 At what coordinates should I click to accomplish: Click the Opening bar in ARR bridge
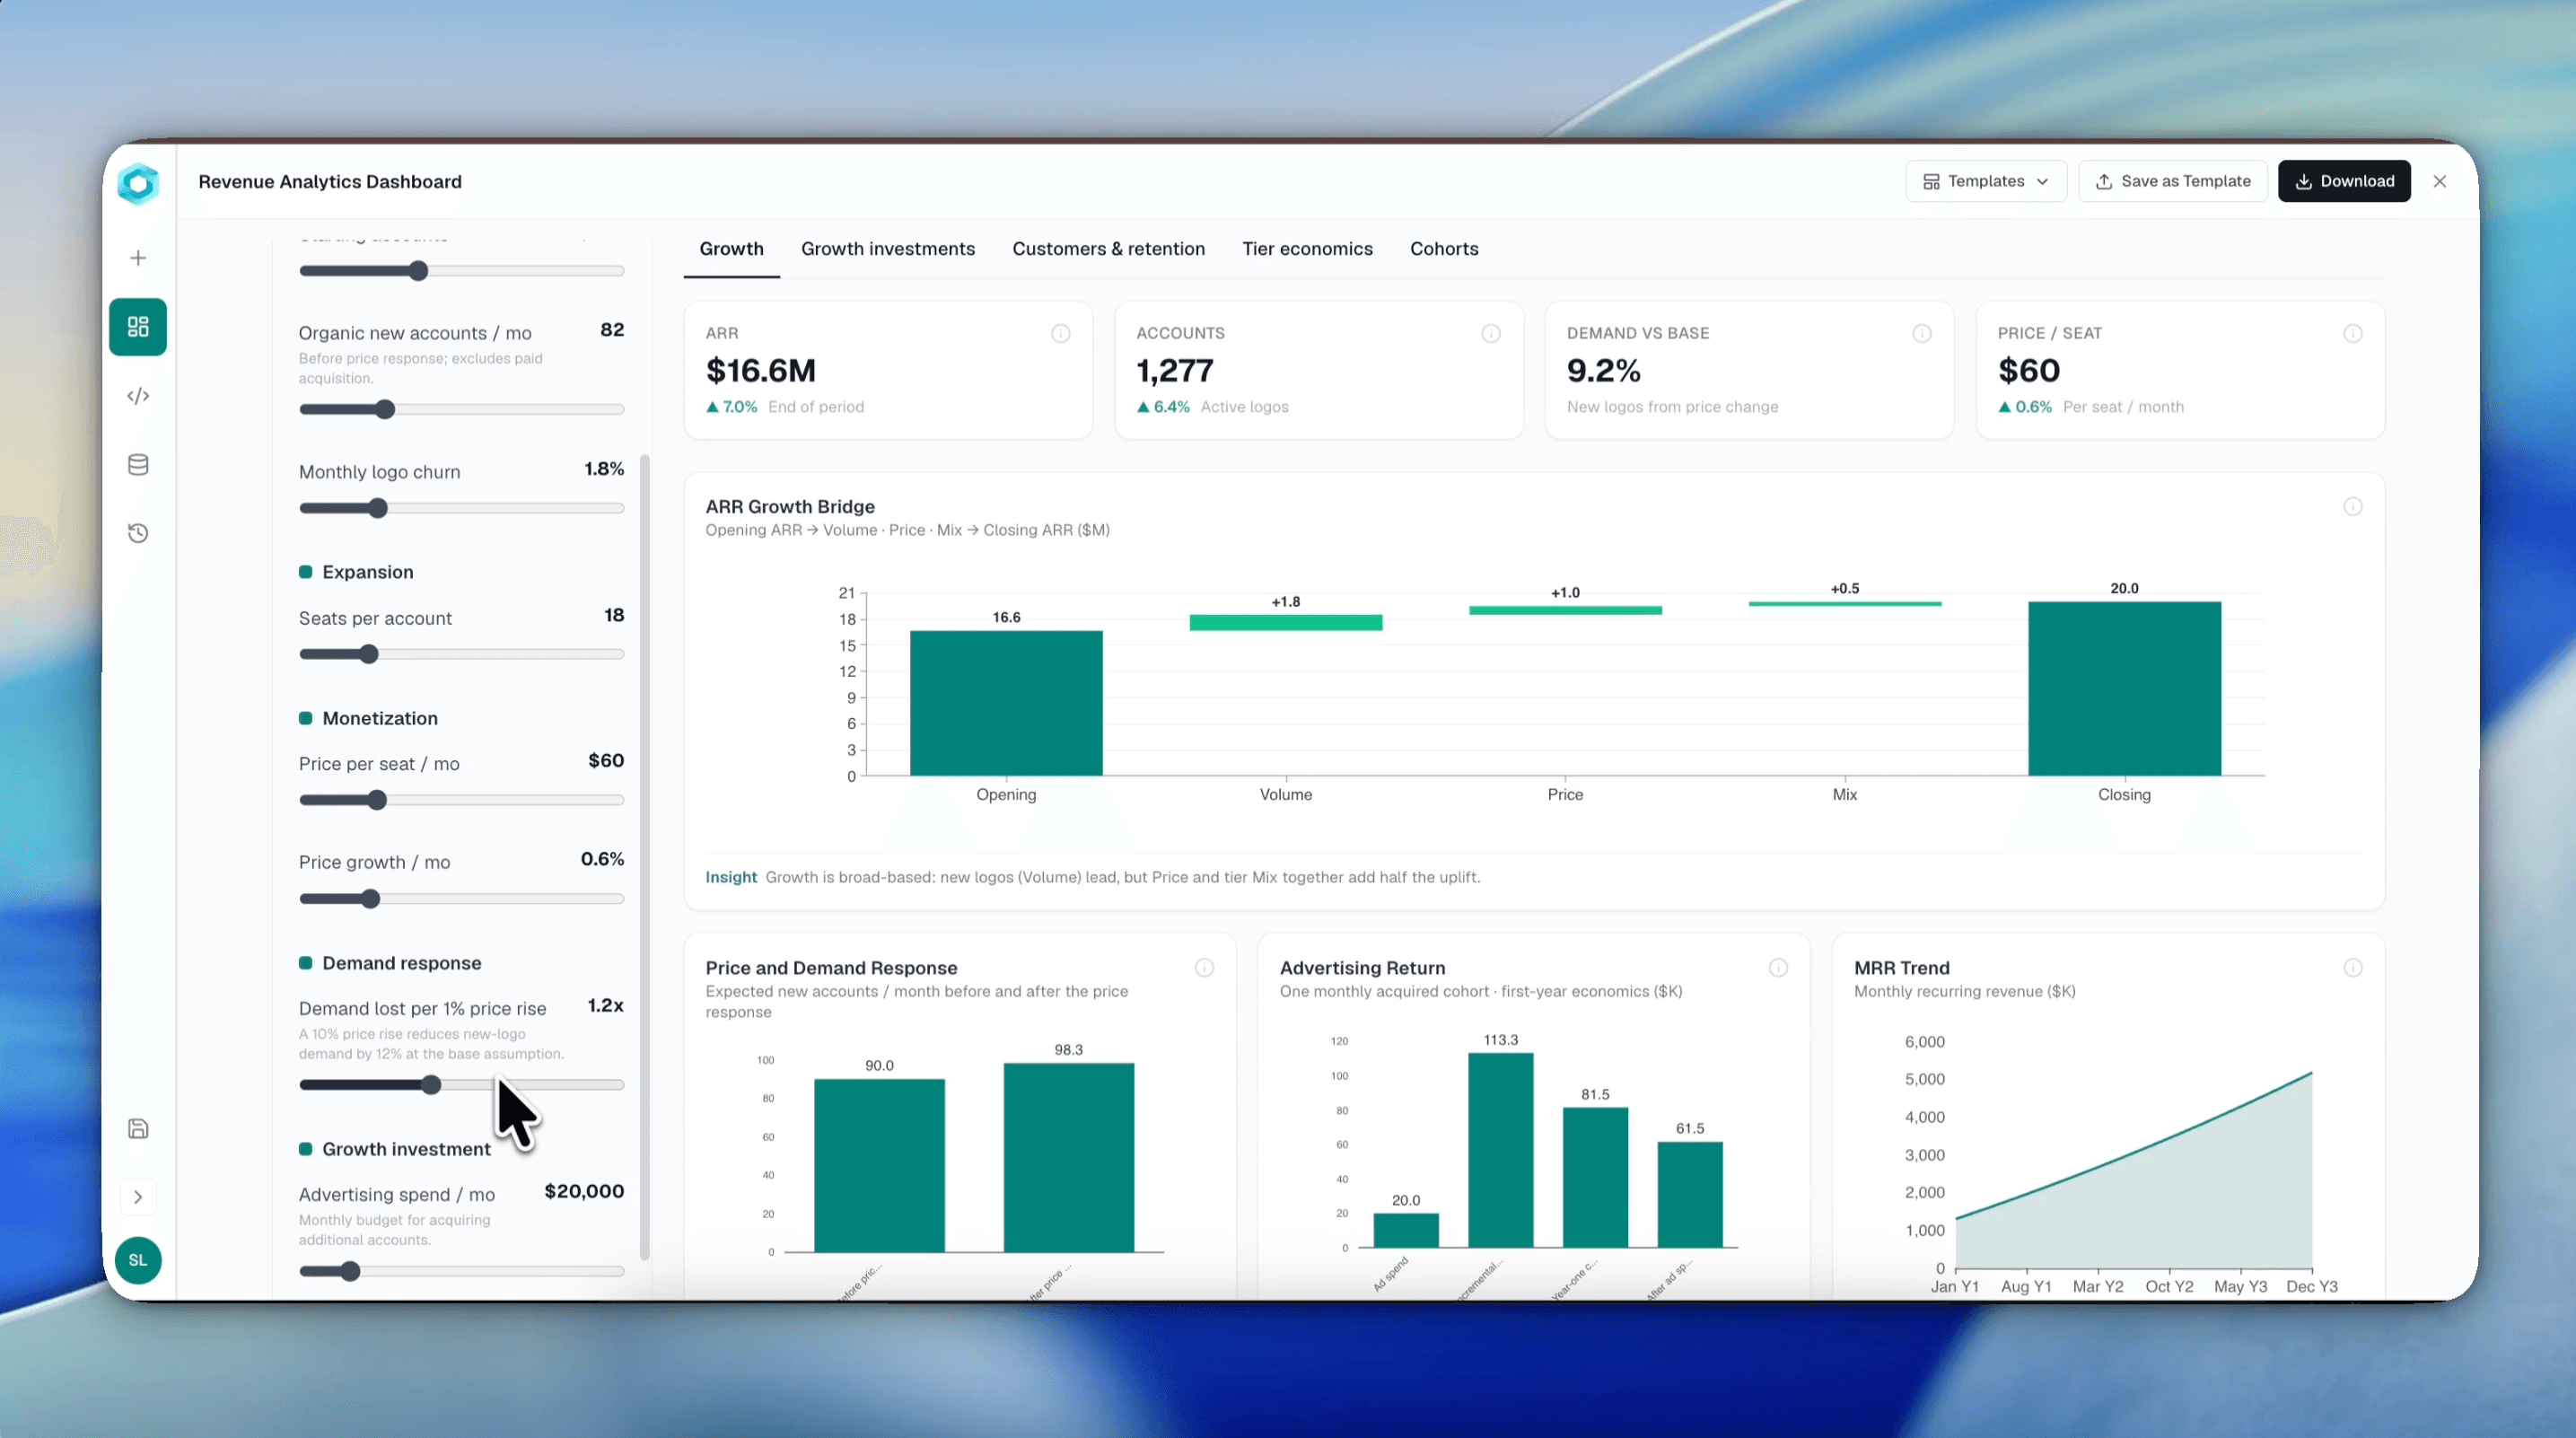pyautogui.click(x=1006, y=703)
